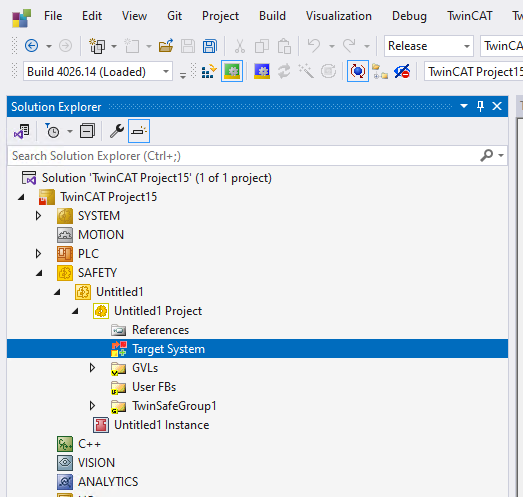Pin the Solution Explorer panel
This screenshot has width=523, height=497.
pos(480,106)
